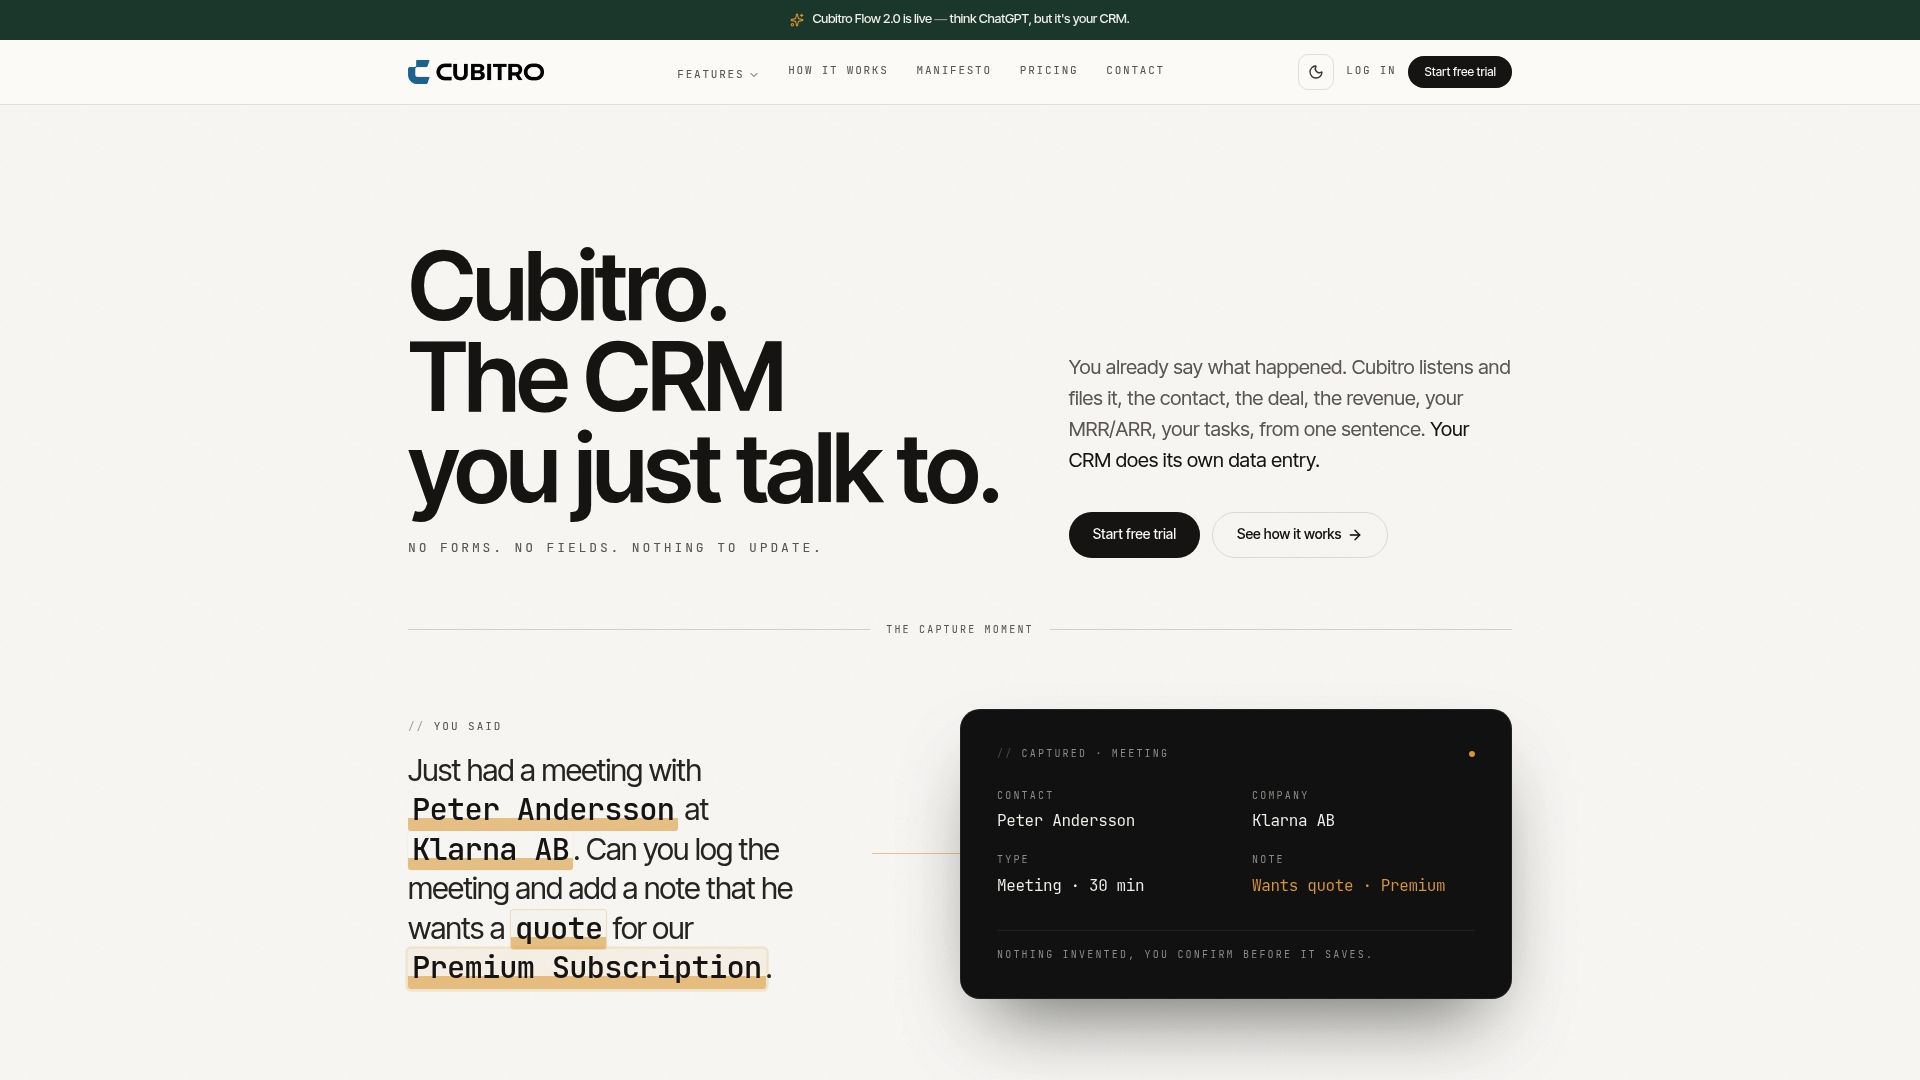
Task: Click the Klarna AB company value in card
Action: [1293, 821]
